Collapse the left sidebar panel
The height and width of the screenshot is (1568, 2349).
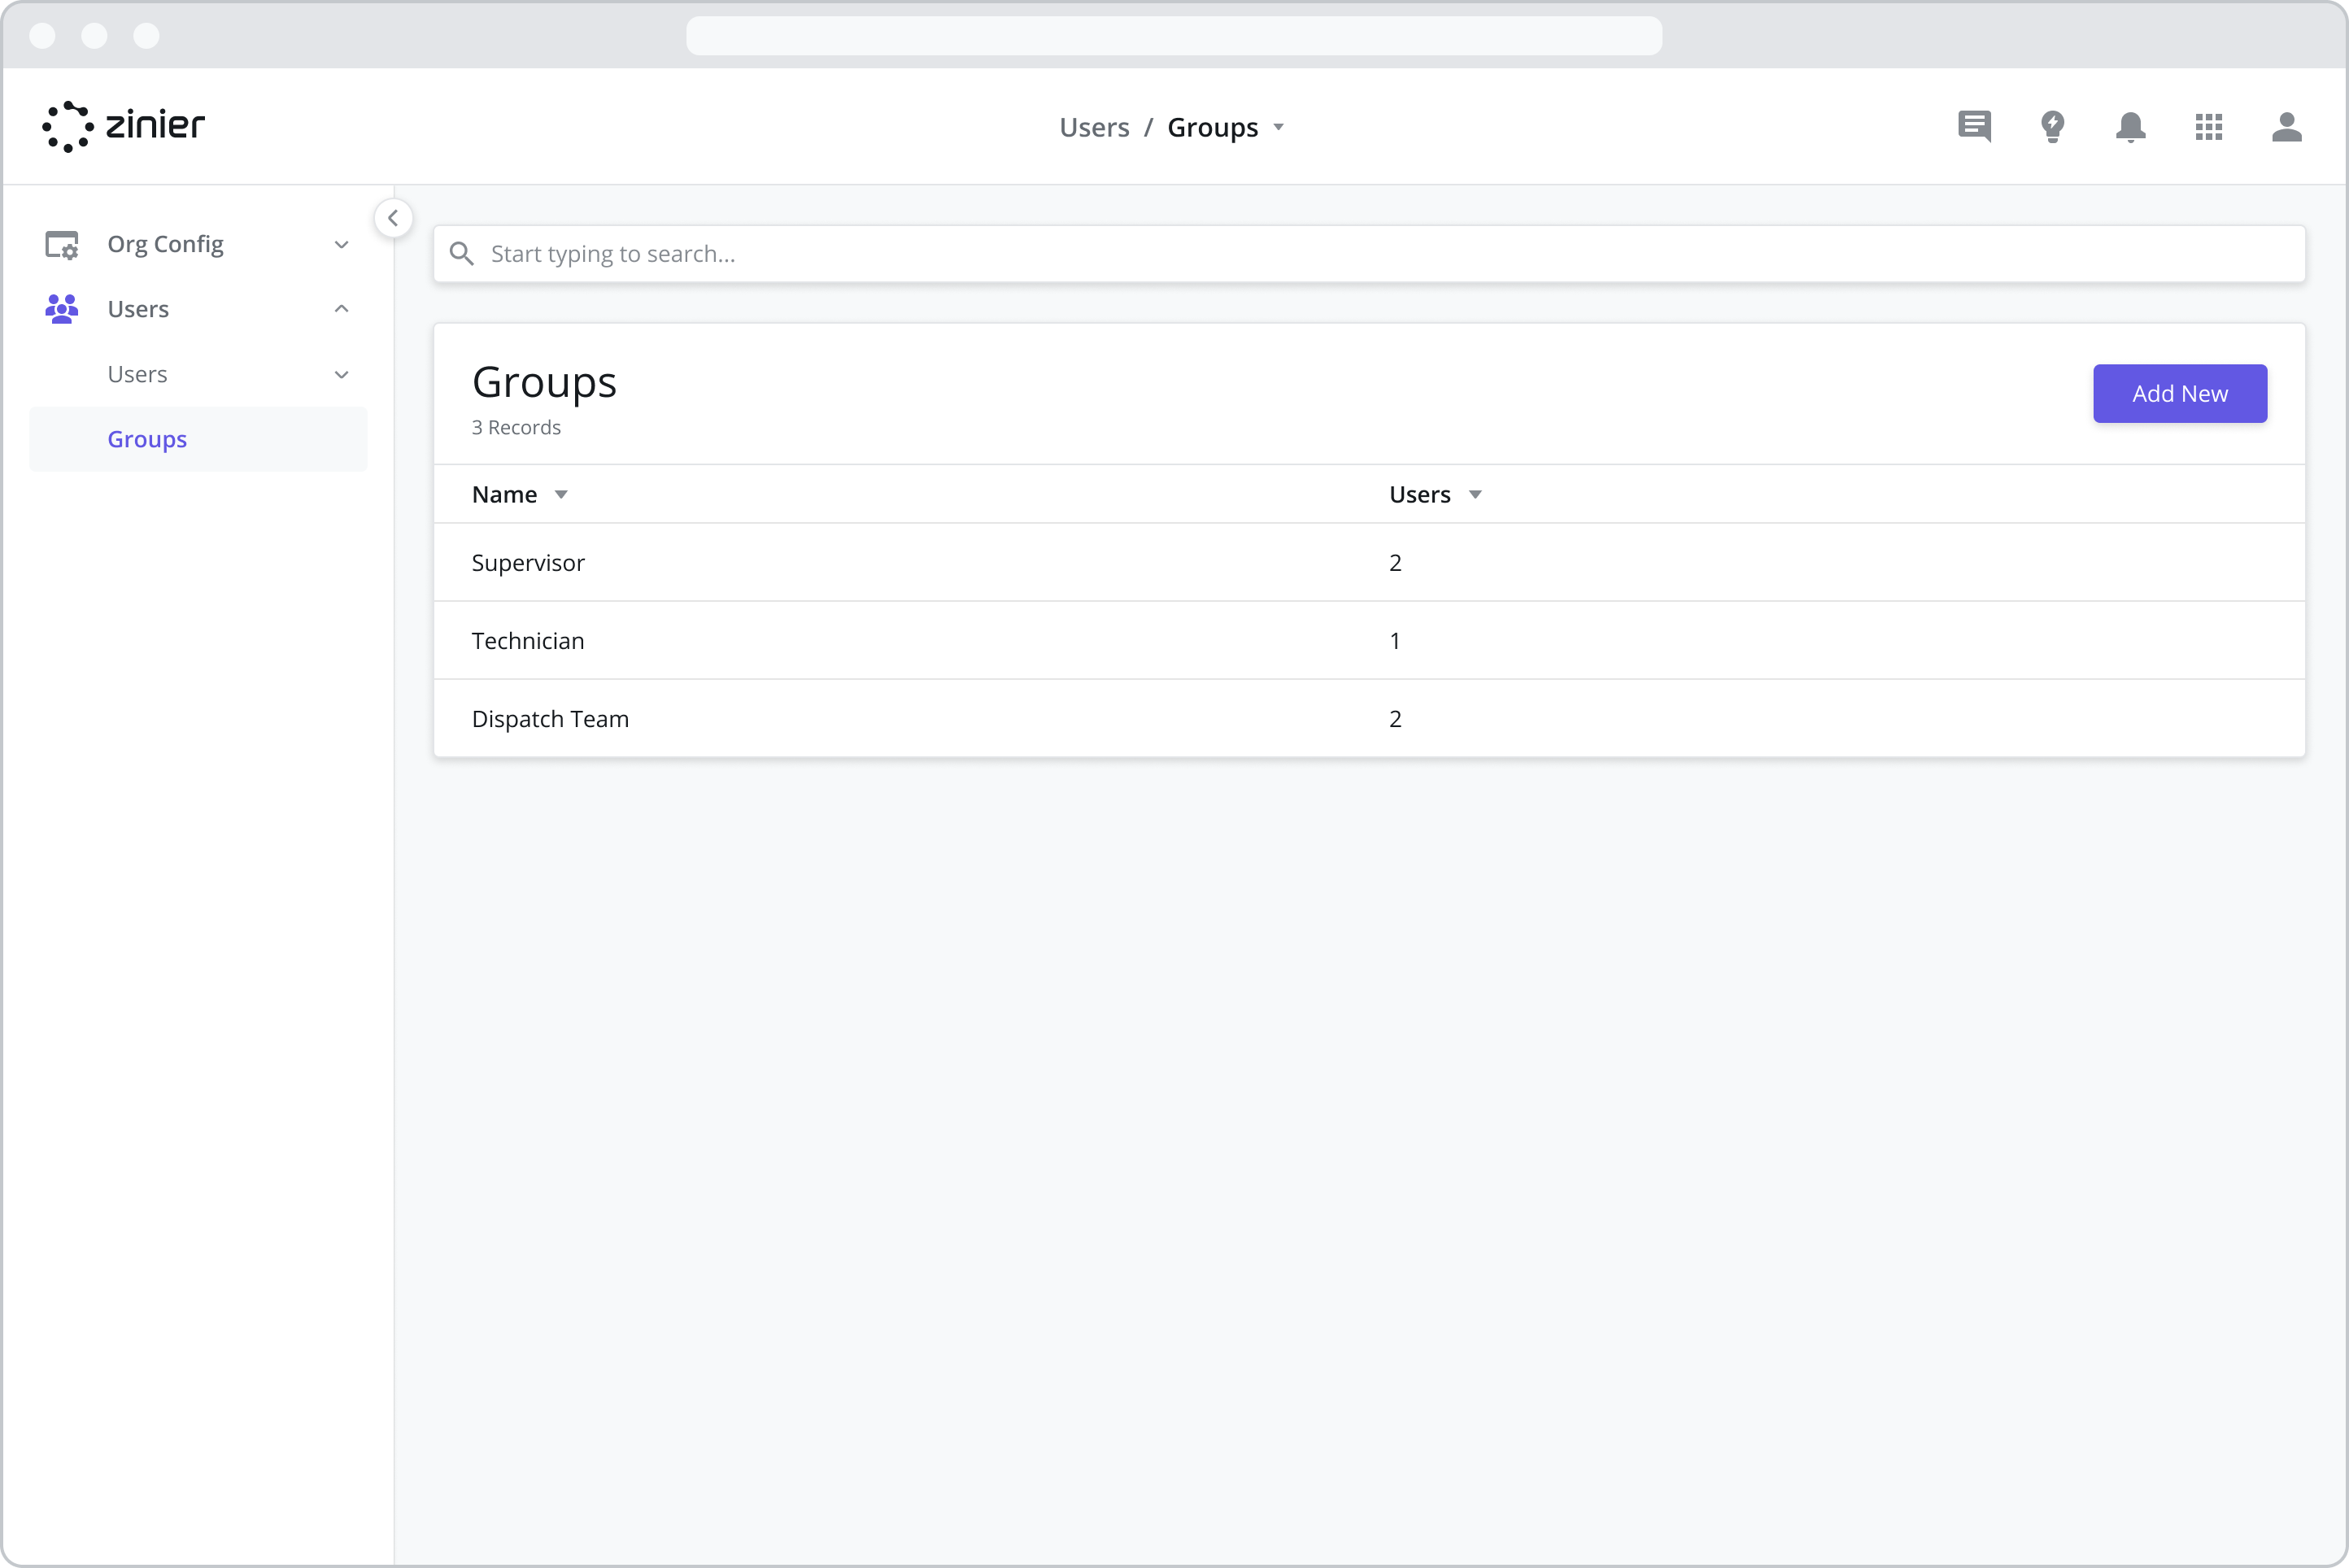point(393,218)
